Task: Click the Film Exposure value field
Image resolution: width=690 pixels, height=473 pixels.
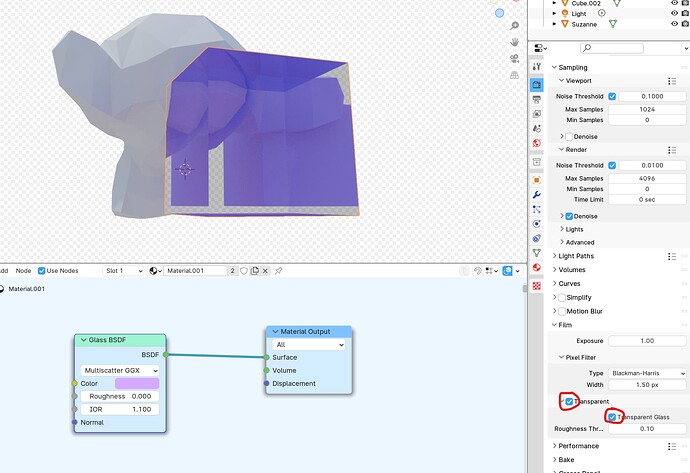Action: pyautogui.click(x=647, y=341)
